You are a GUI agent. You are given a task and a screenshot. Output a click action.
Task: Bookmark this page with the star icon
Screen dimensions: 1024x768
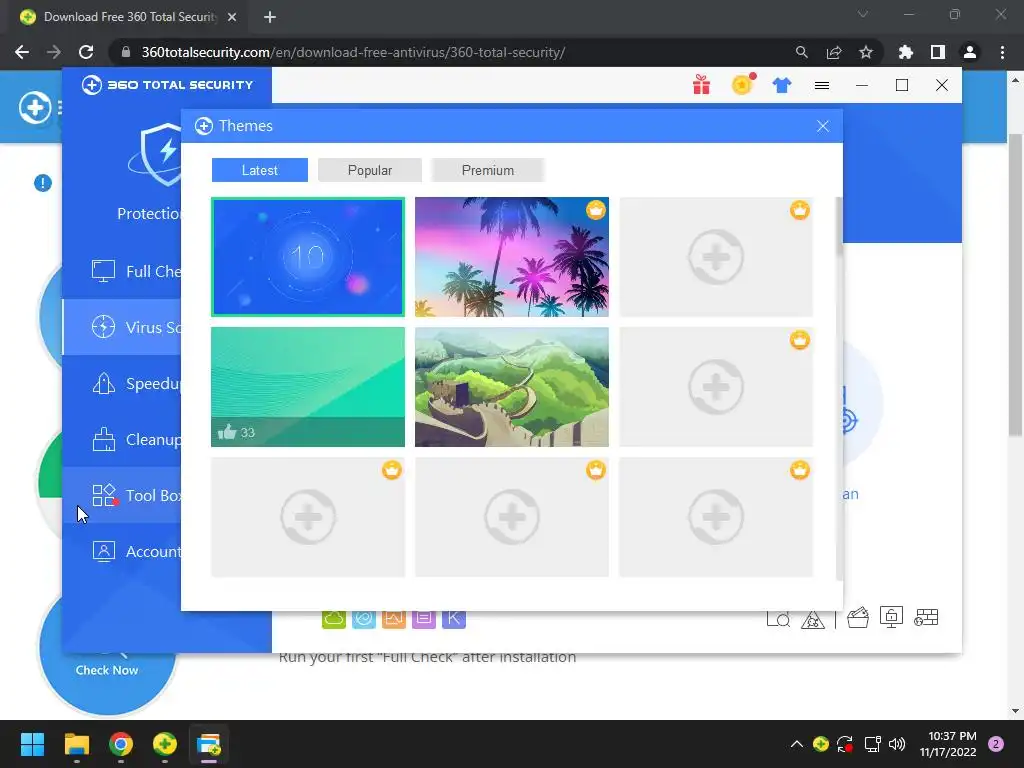click(x=866, y=52)
